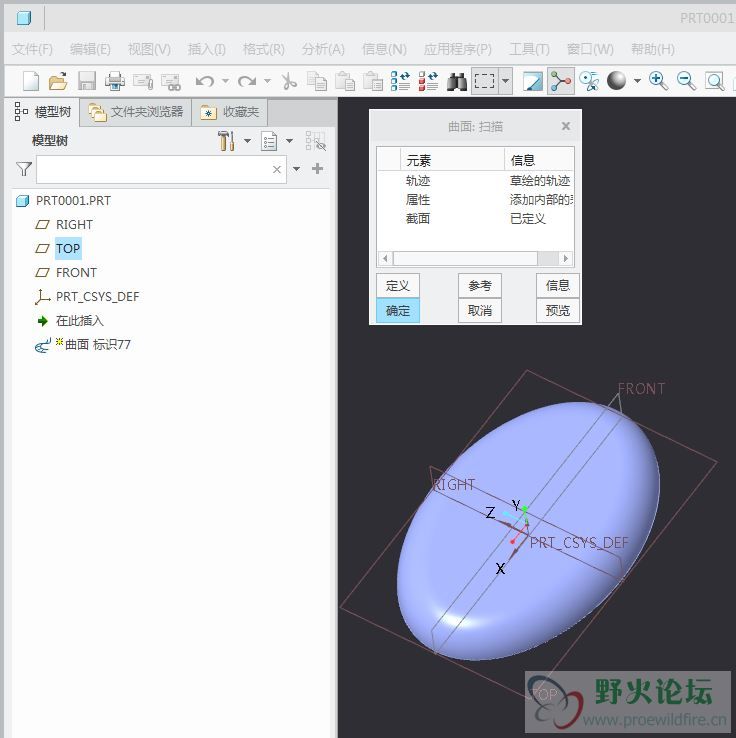Screen dimensions: 736x738
Task: Zoom out with the minus magnifier
Action: [687, 81]
